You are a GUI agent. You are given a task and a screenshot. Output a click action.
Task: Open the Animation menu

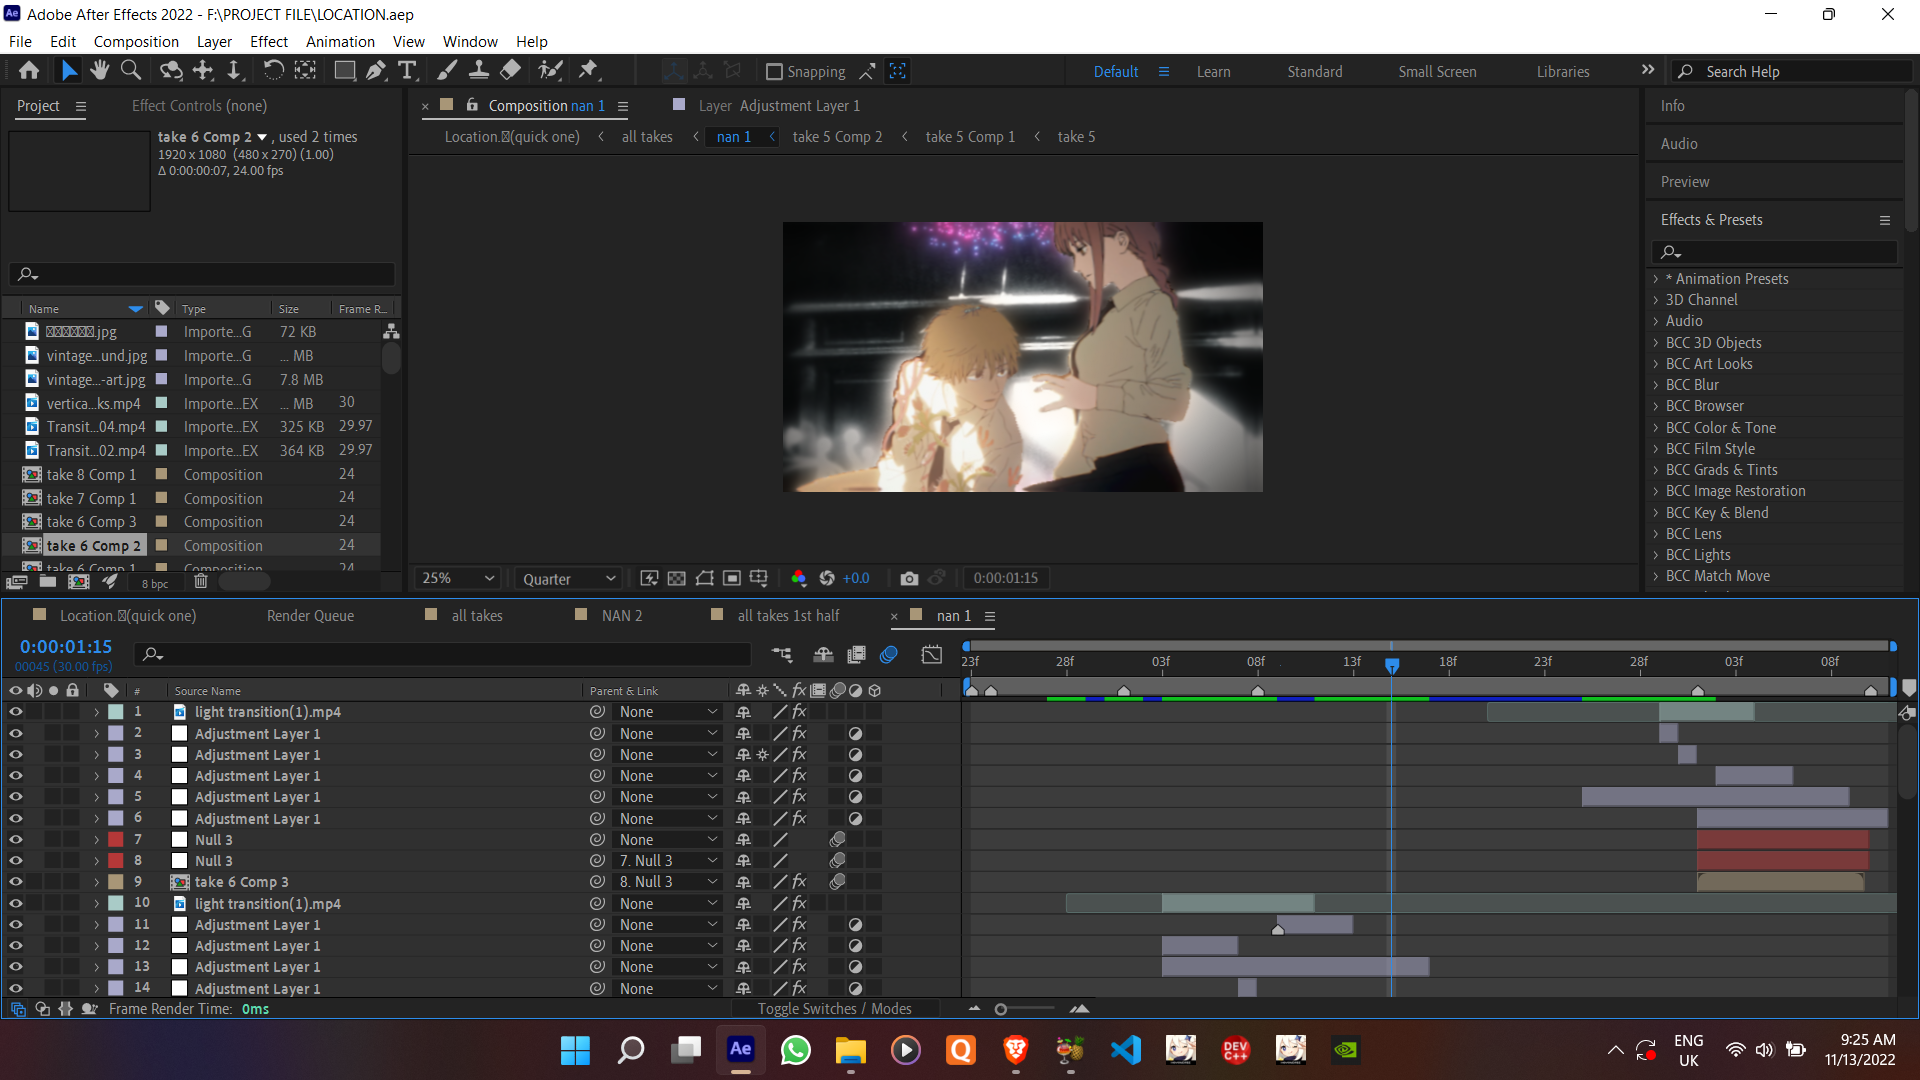tap(340, 42)
